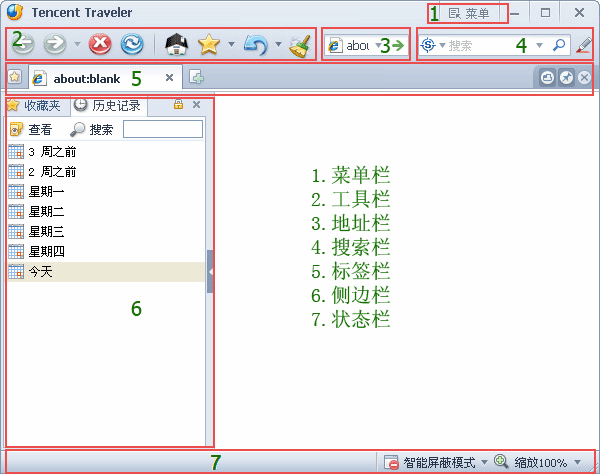Go to the home page
Screen dimensions: 600x474
(x=176, y=44)
